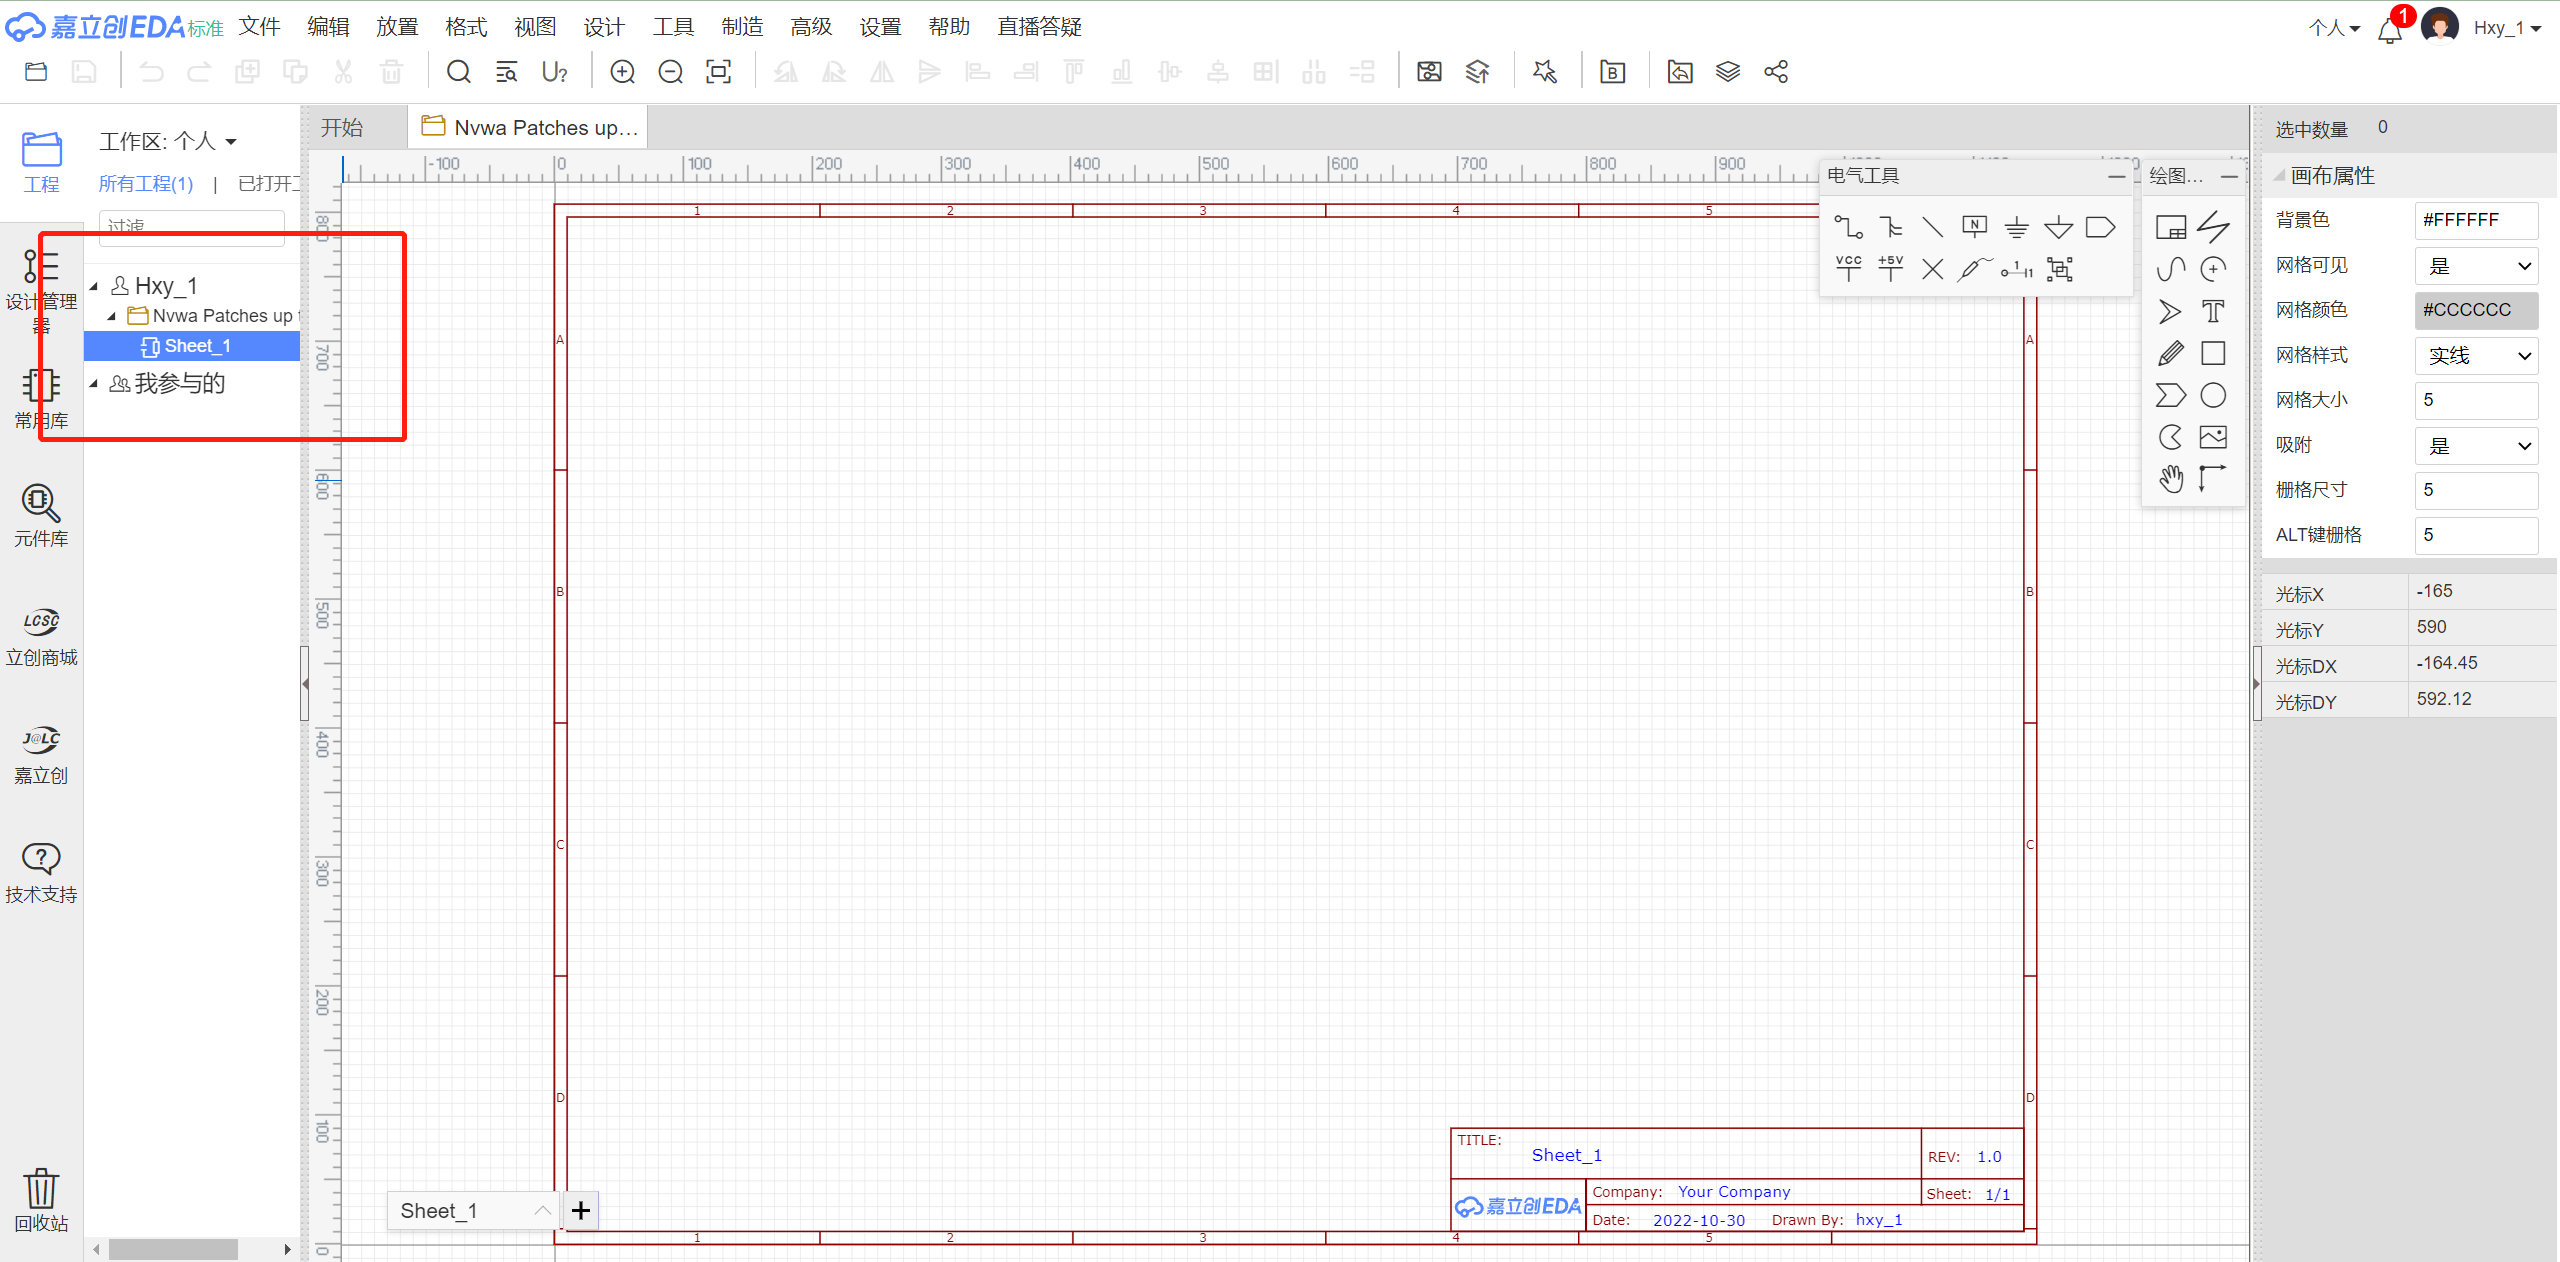
Task: Click the project filter input field
Action: pyautogui.click(x=191, y=226)
